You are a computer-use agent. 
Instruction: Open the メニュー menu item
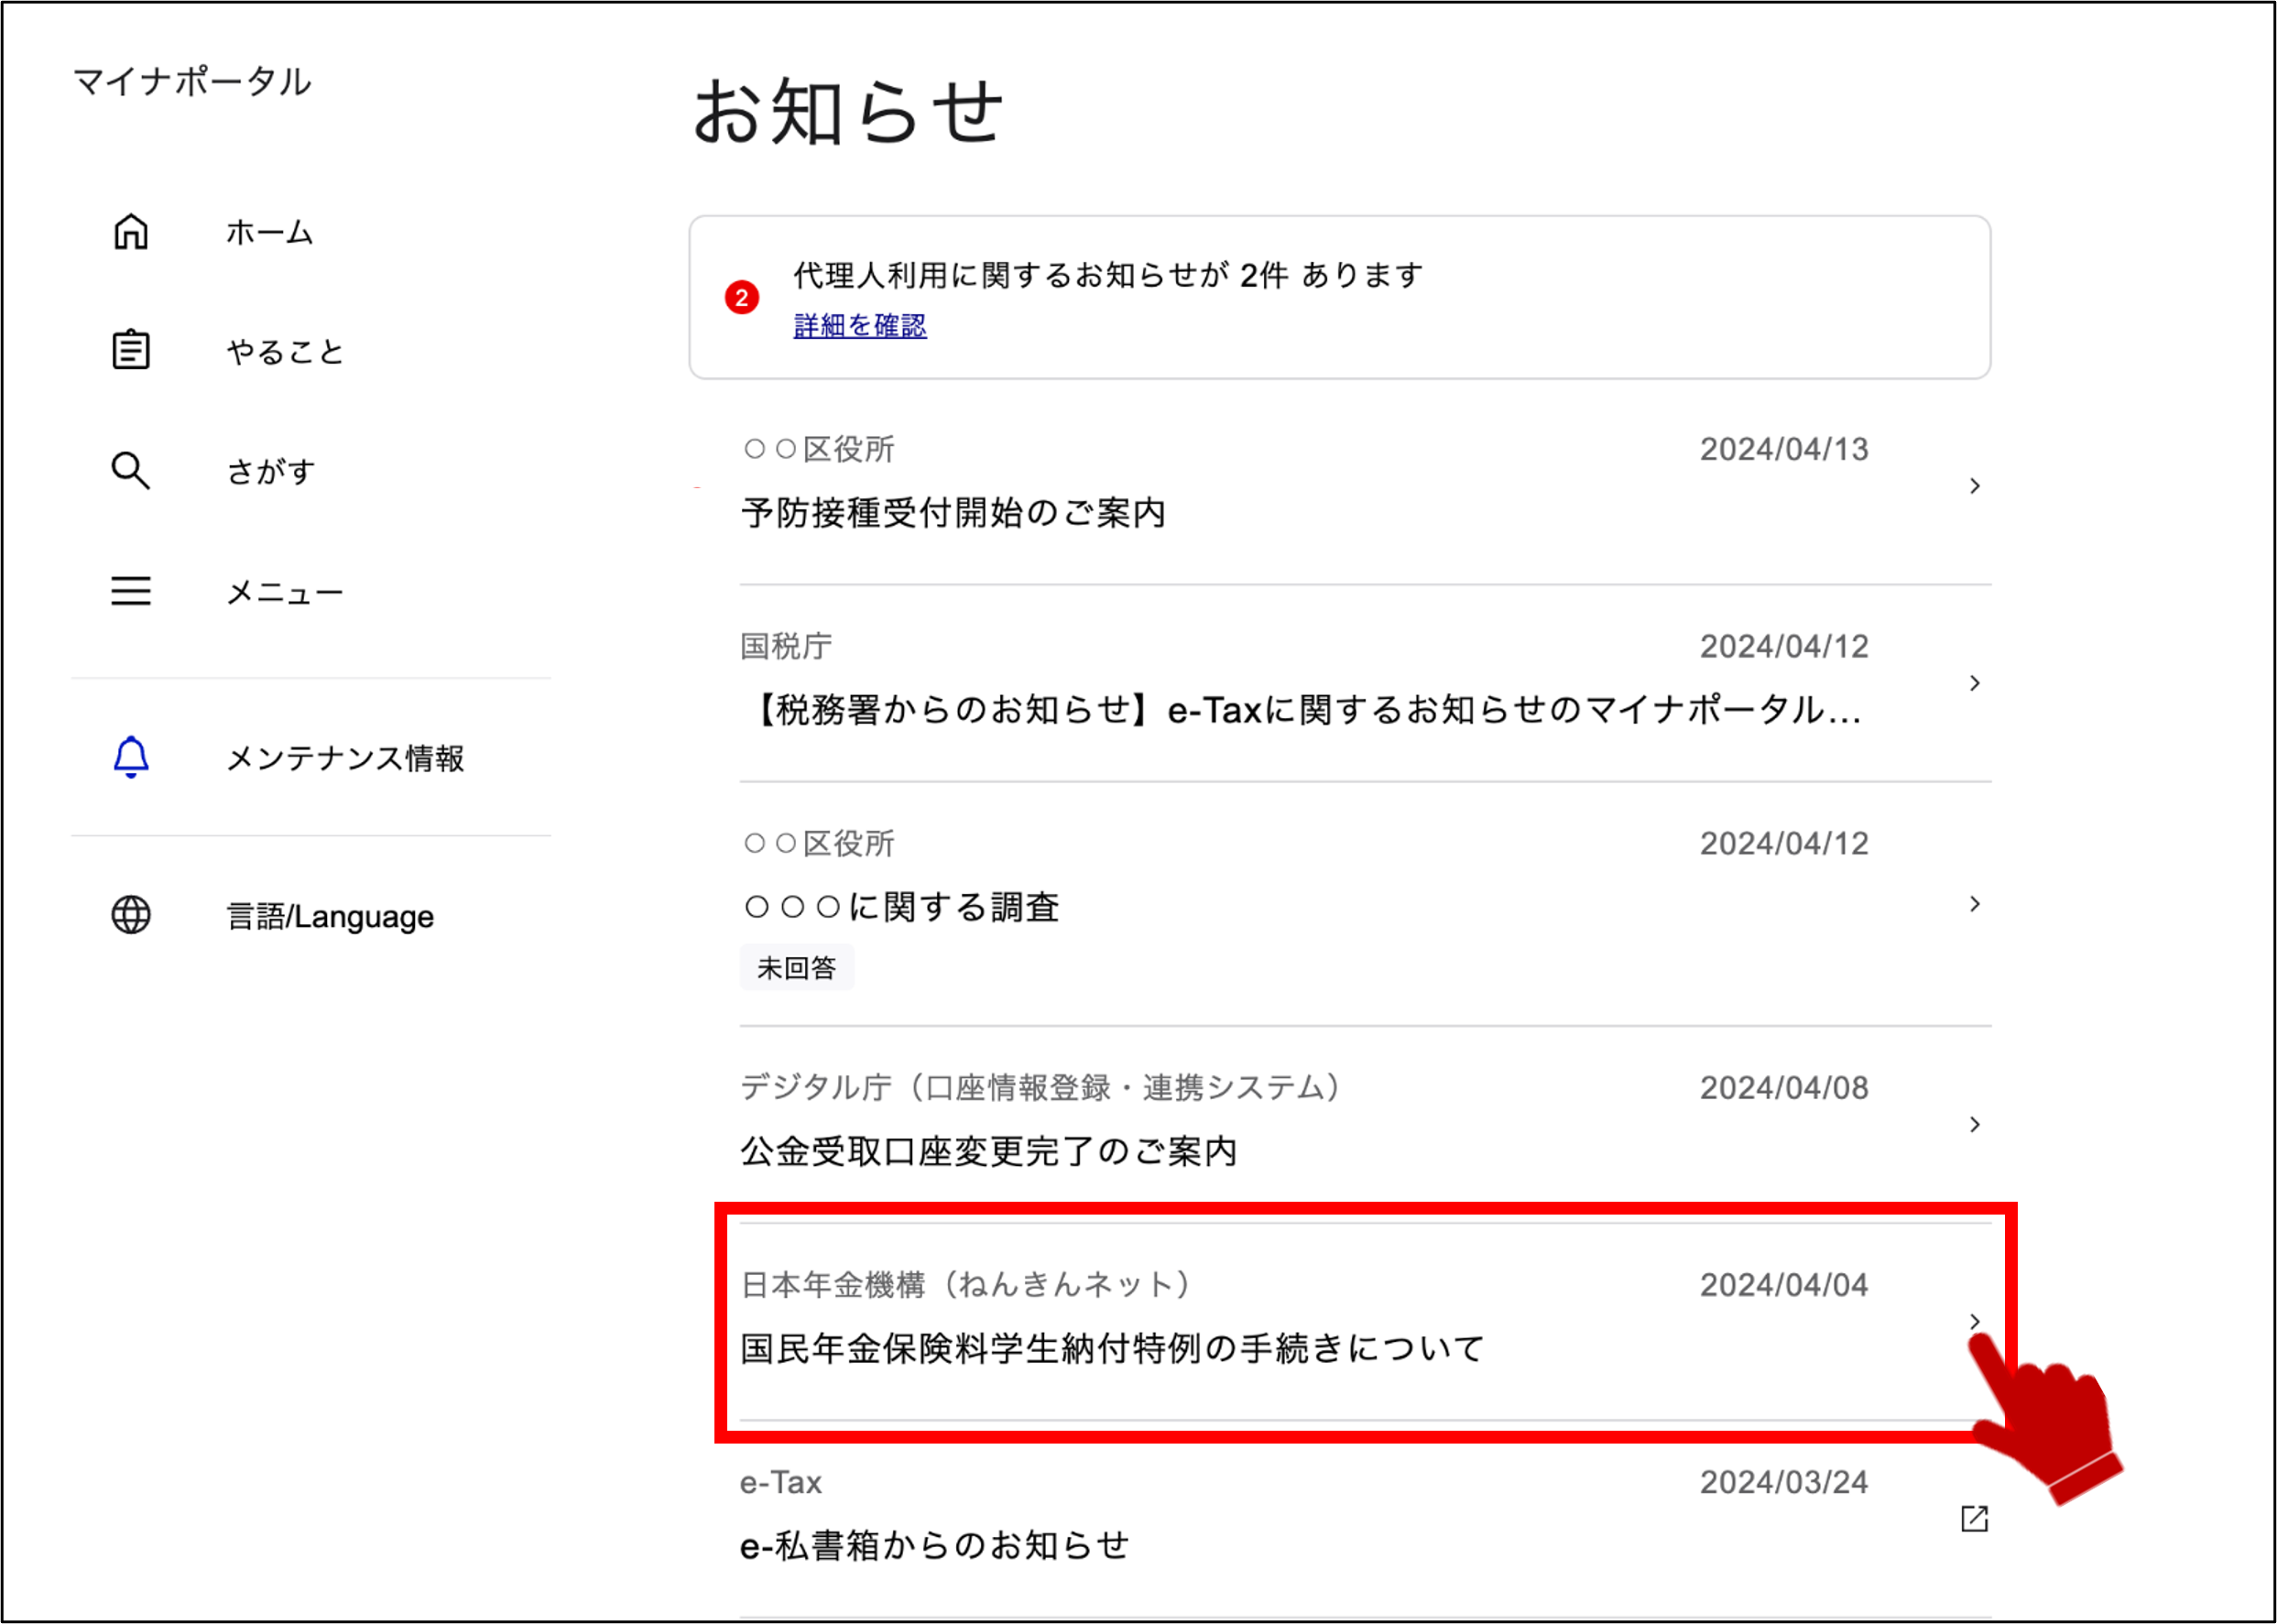click(285, 592)
